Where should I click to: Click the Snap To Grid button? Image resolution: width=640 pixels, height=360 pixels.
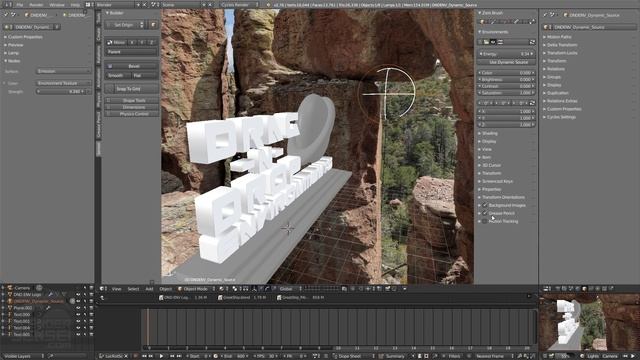[x=131, y=89]
